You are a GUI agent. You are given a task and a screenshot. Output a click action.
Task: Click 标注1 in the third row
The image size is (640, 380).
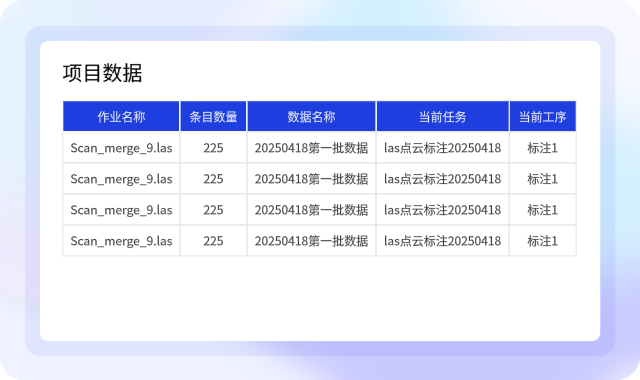pos(542,210)
